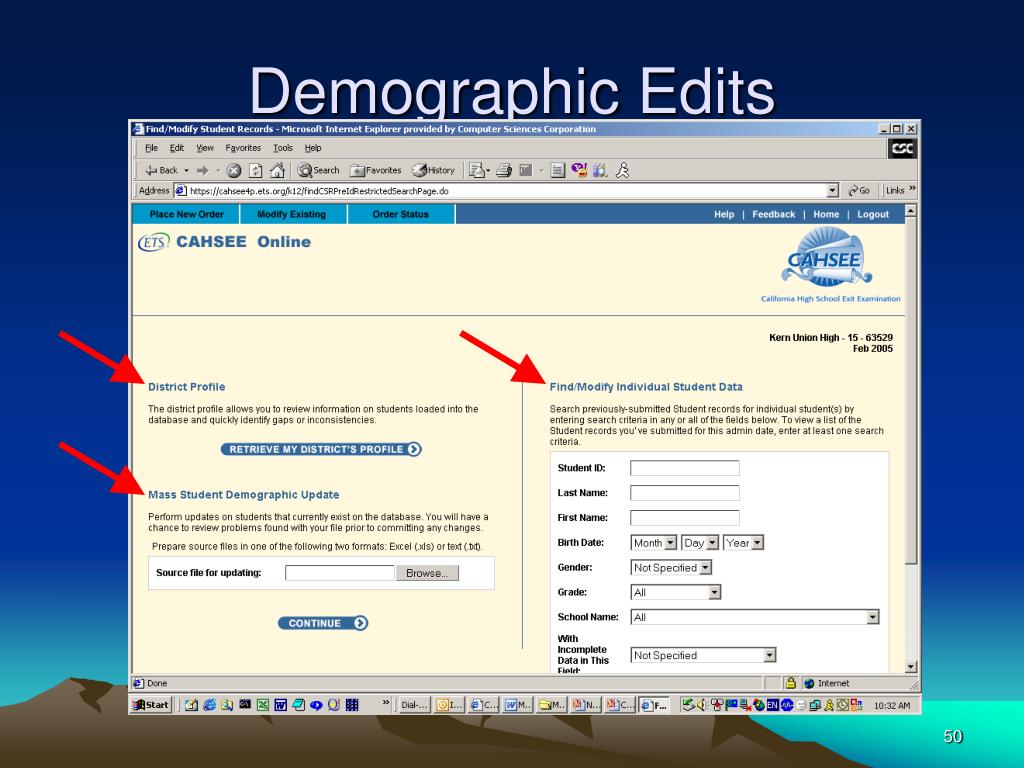Click the Back arrow in browser toolbar
1024x768 pixels.
(161, 170)
